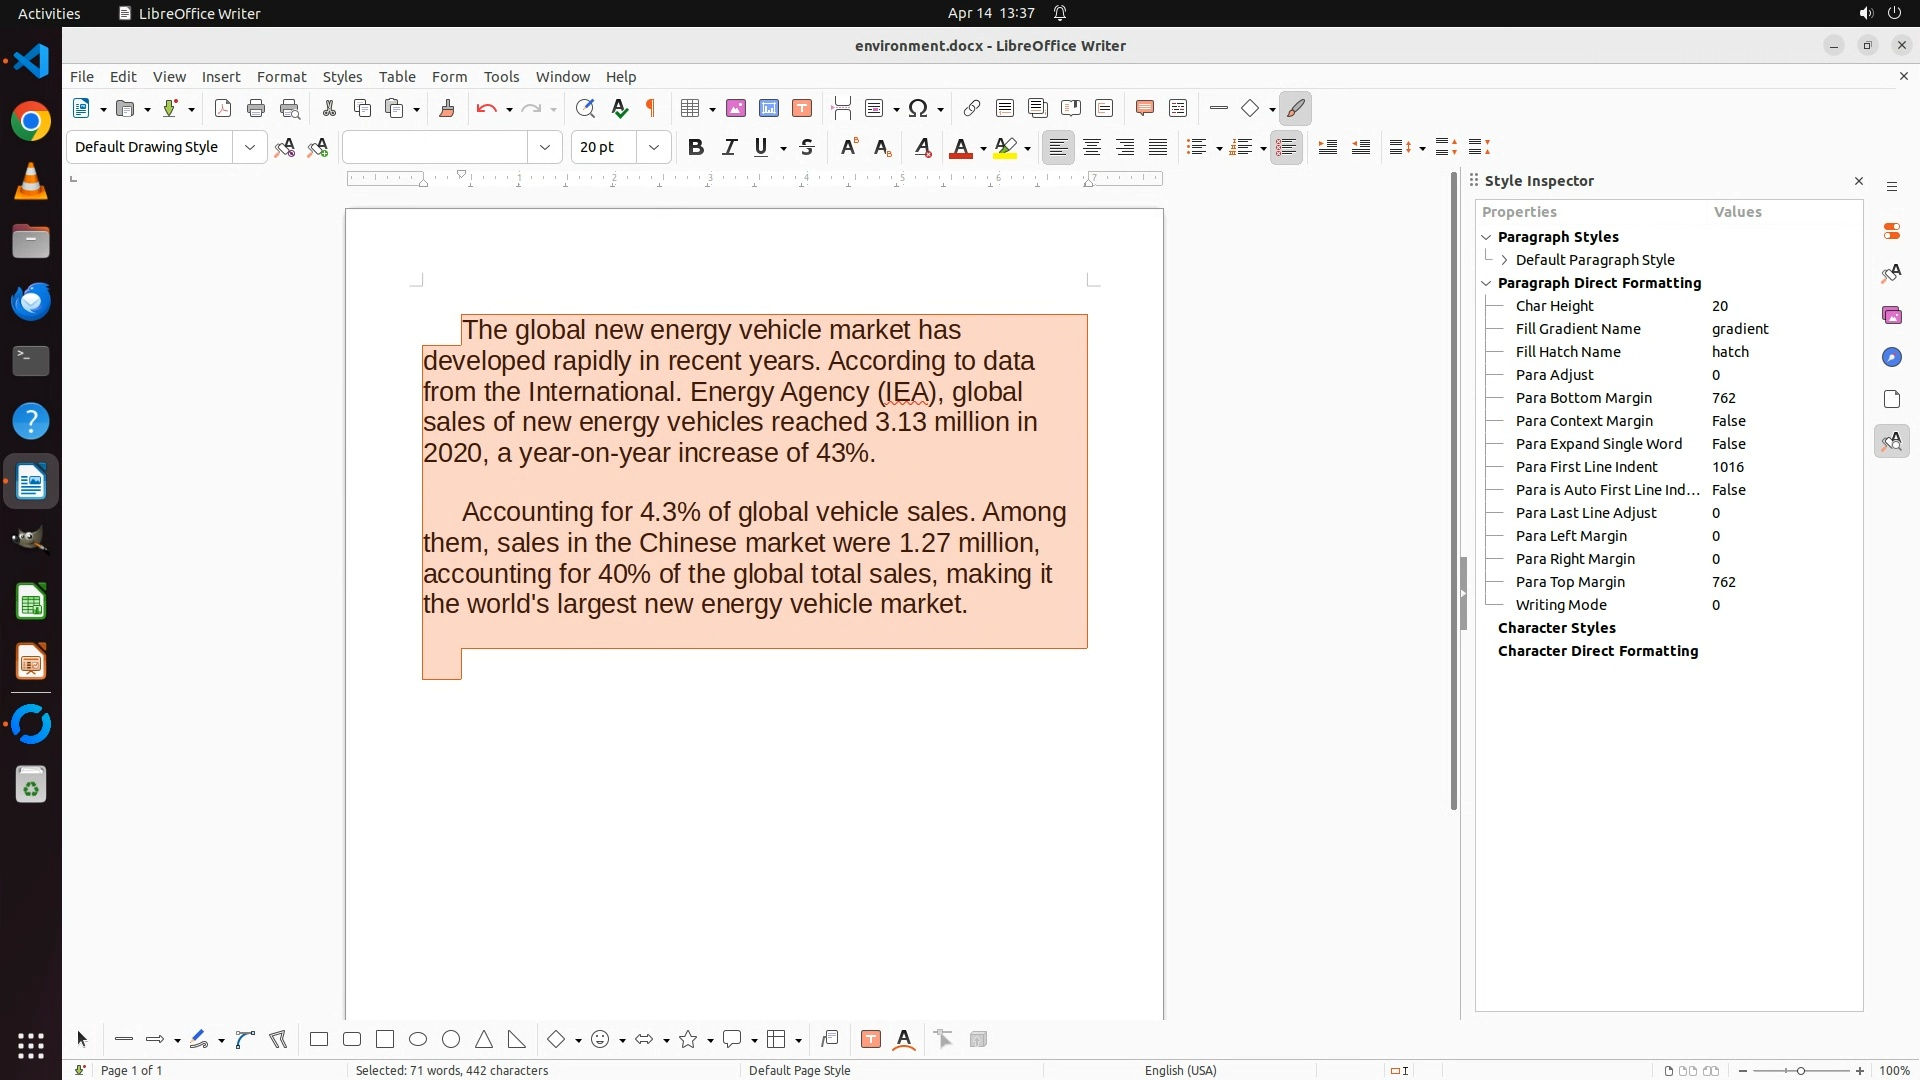Click the zoom slider in status bar
This screenshot has height=1080, width=1920.
[x=1800, y=1070]
